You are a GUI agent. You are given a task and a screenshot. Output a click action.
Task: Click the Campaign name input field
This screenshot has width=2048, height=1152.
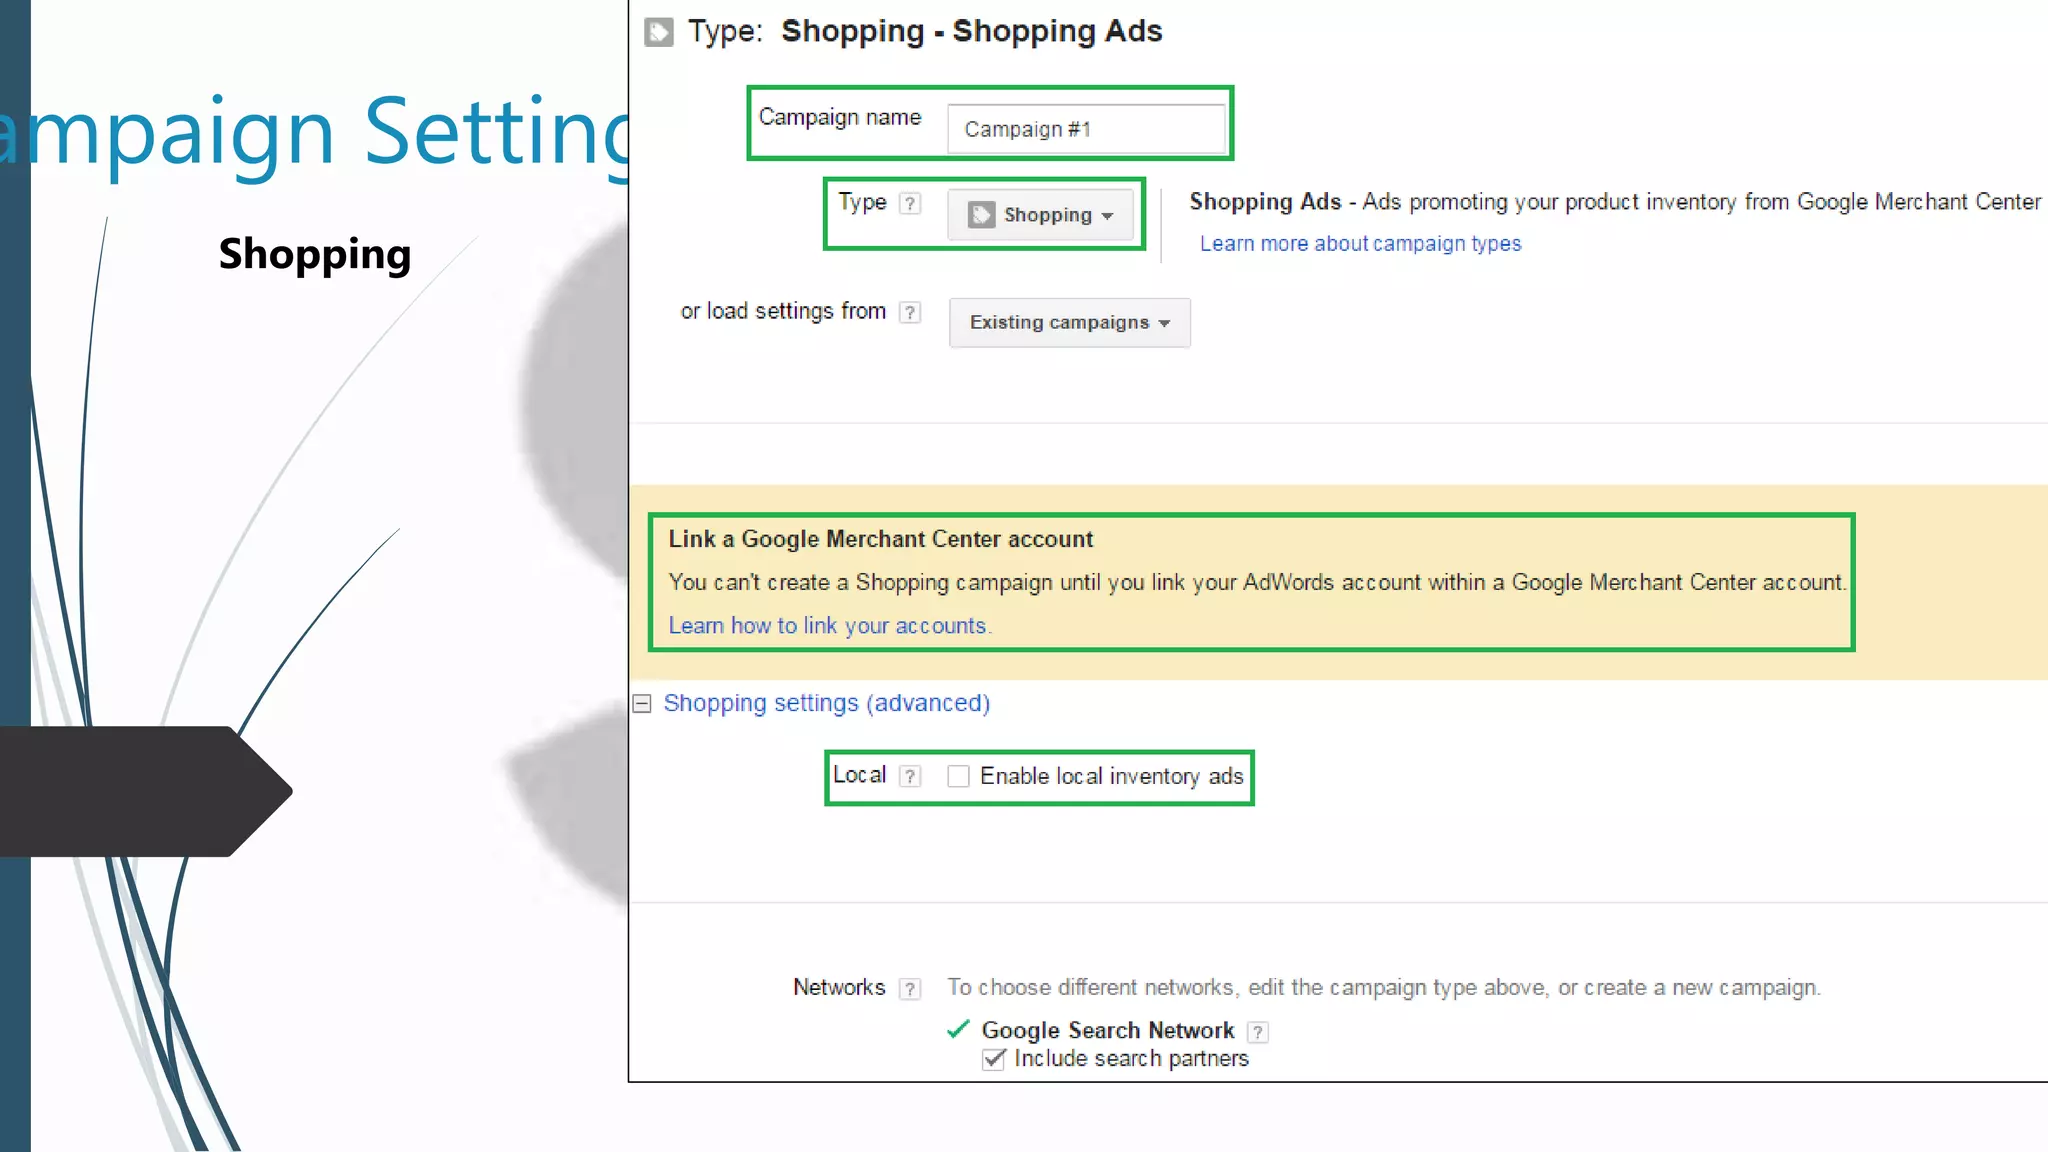point(1086,129)
